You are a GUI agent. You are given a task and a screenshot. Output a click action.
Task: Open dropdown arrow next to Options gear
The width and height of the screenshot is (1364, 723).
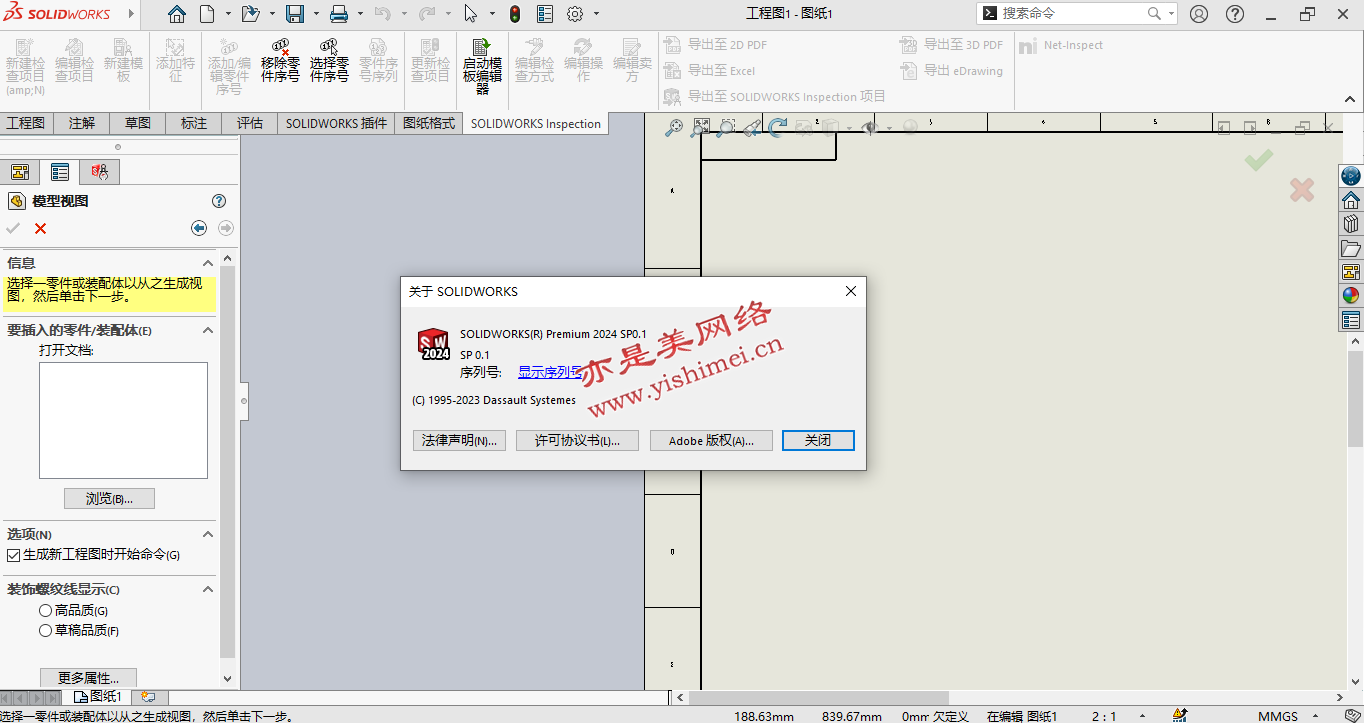tap(597, 14)
